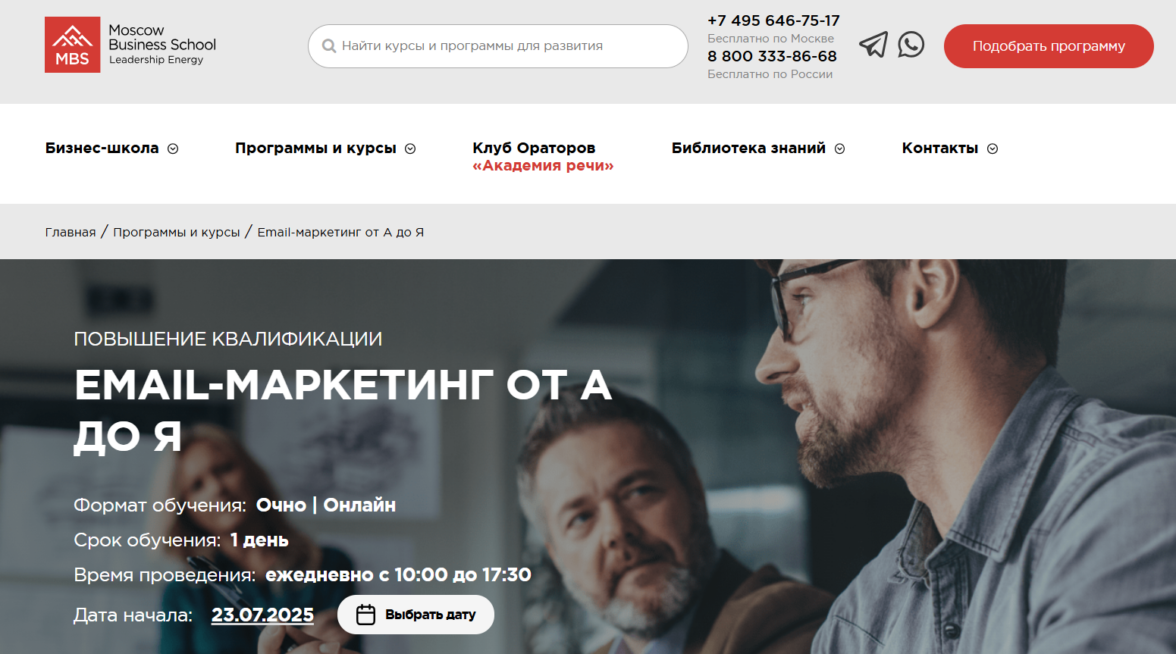Open the WhatsApp chat icon
1176x654 pixels.
910,44
